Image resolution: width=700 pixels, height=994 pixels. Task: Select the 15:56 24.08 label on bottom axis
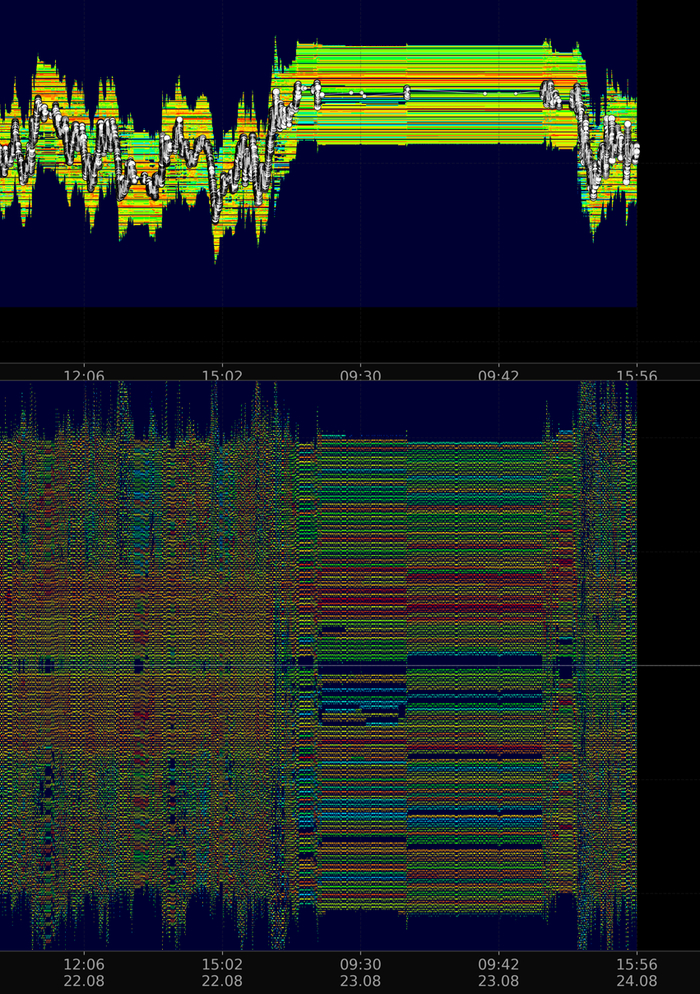[x=636, y=972]
